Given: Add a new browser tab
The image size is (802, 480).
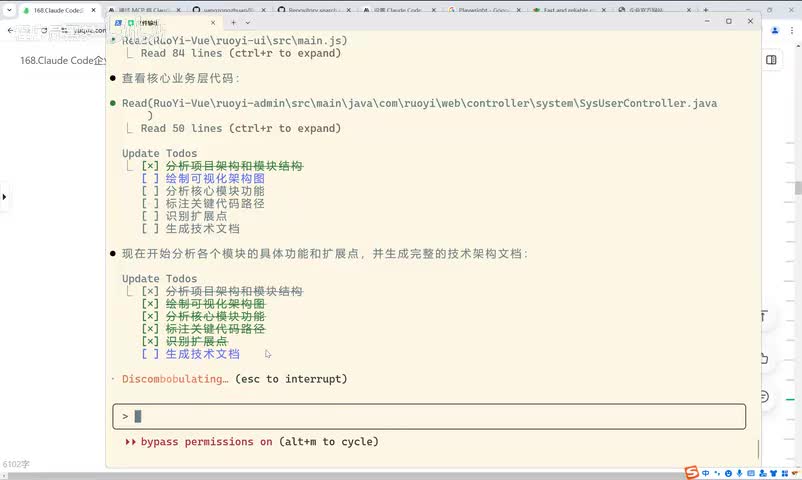Looking at the screenshot, I should point(706,10).
